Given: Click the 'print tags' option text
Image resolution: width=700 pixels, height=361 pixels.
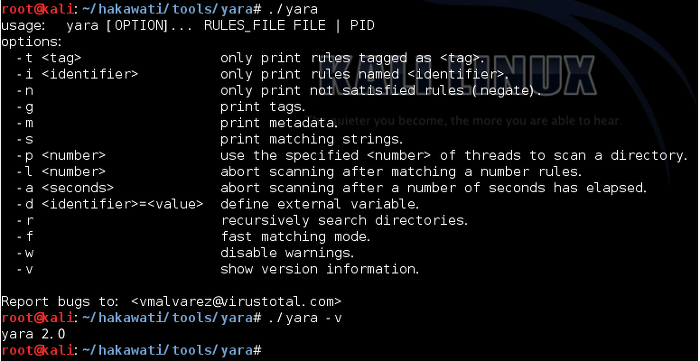Looking at the screenshot, I should click(x=263, y=107).
